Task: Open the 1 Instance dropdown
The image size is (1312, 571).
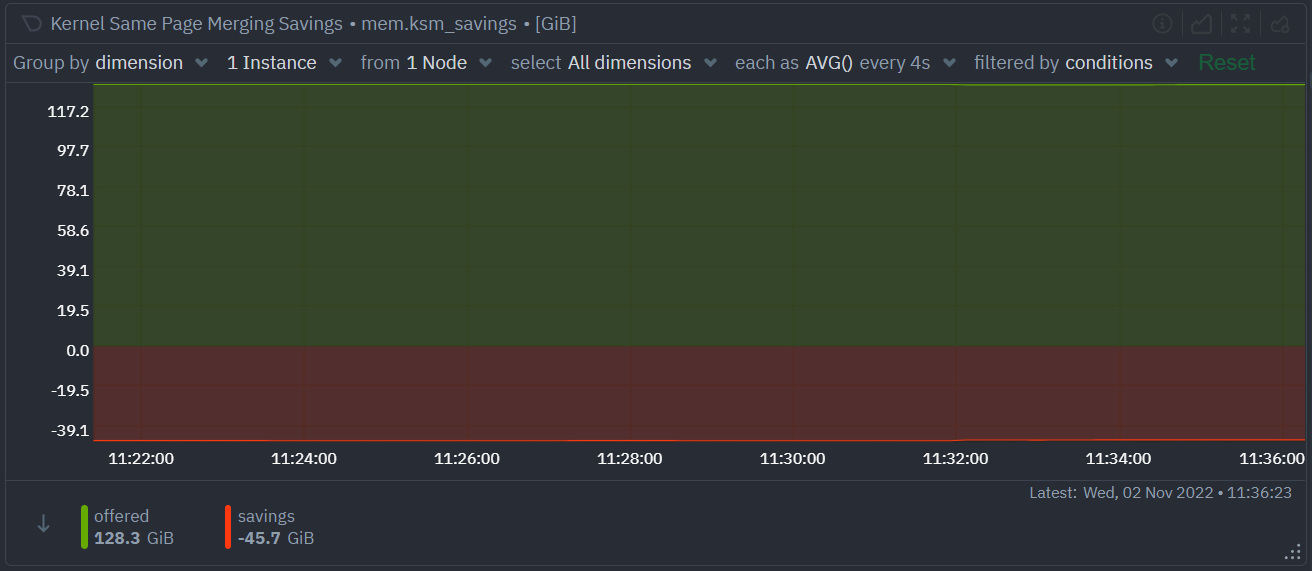Action: pyautogui.click(x=284, y=63)
